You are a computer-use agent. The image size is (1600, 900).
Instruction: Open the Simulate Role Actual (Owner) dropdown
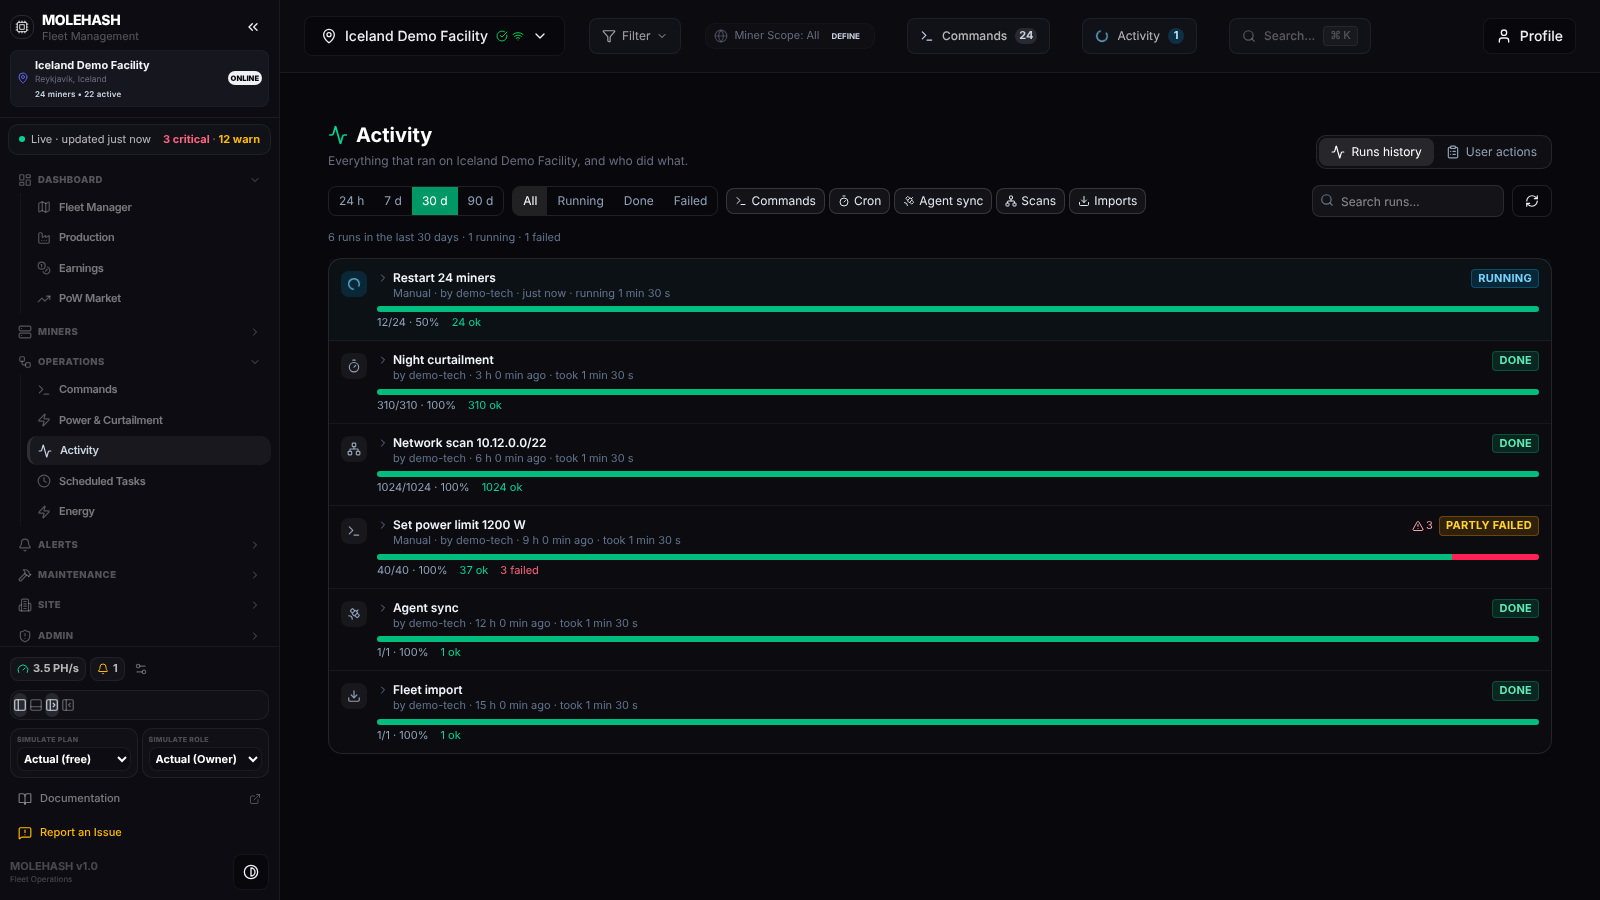tap(206, 759)
